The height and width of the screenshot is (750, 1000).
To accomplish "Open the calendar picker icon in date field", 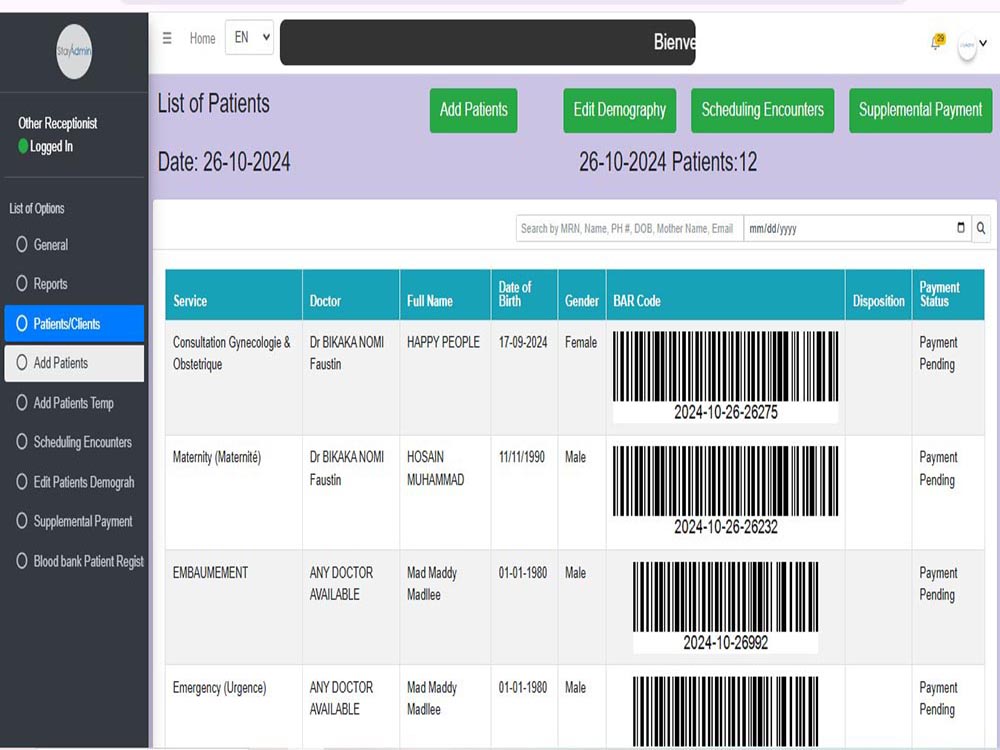I will (960, 228).
